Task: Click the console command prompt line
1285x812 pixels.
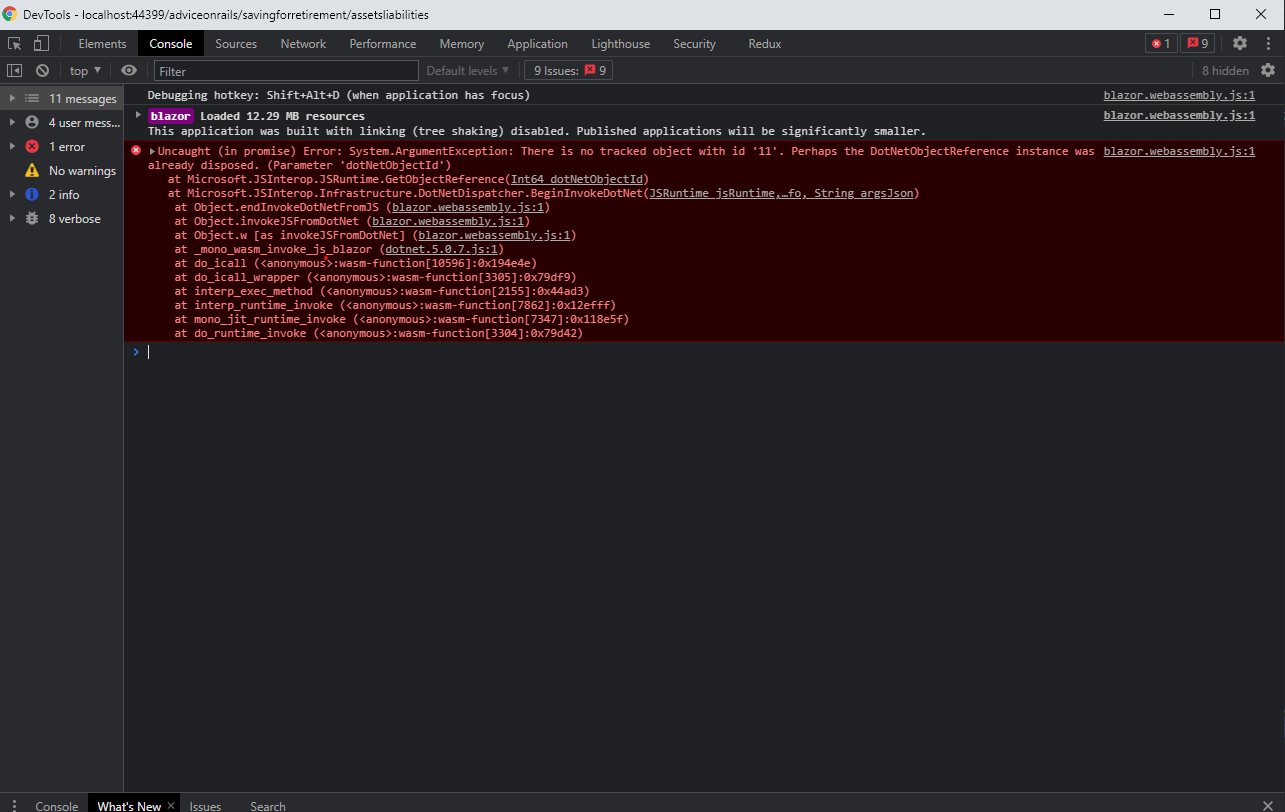Action: click(300, 351)
